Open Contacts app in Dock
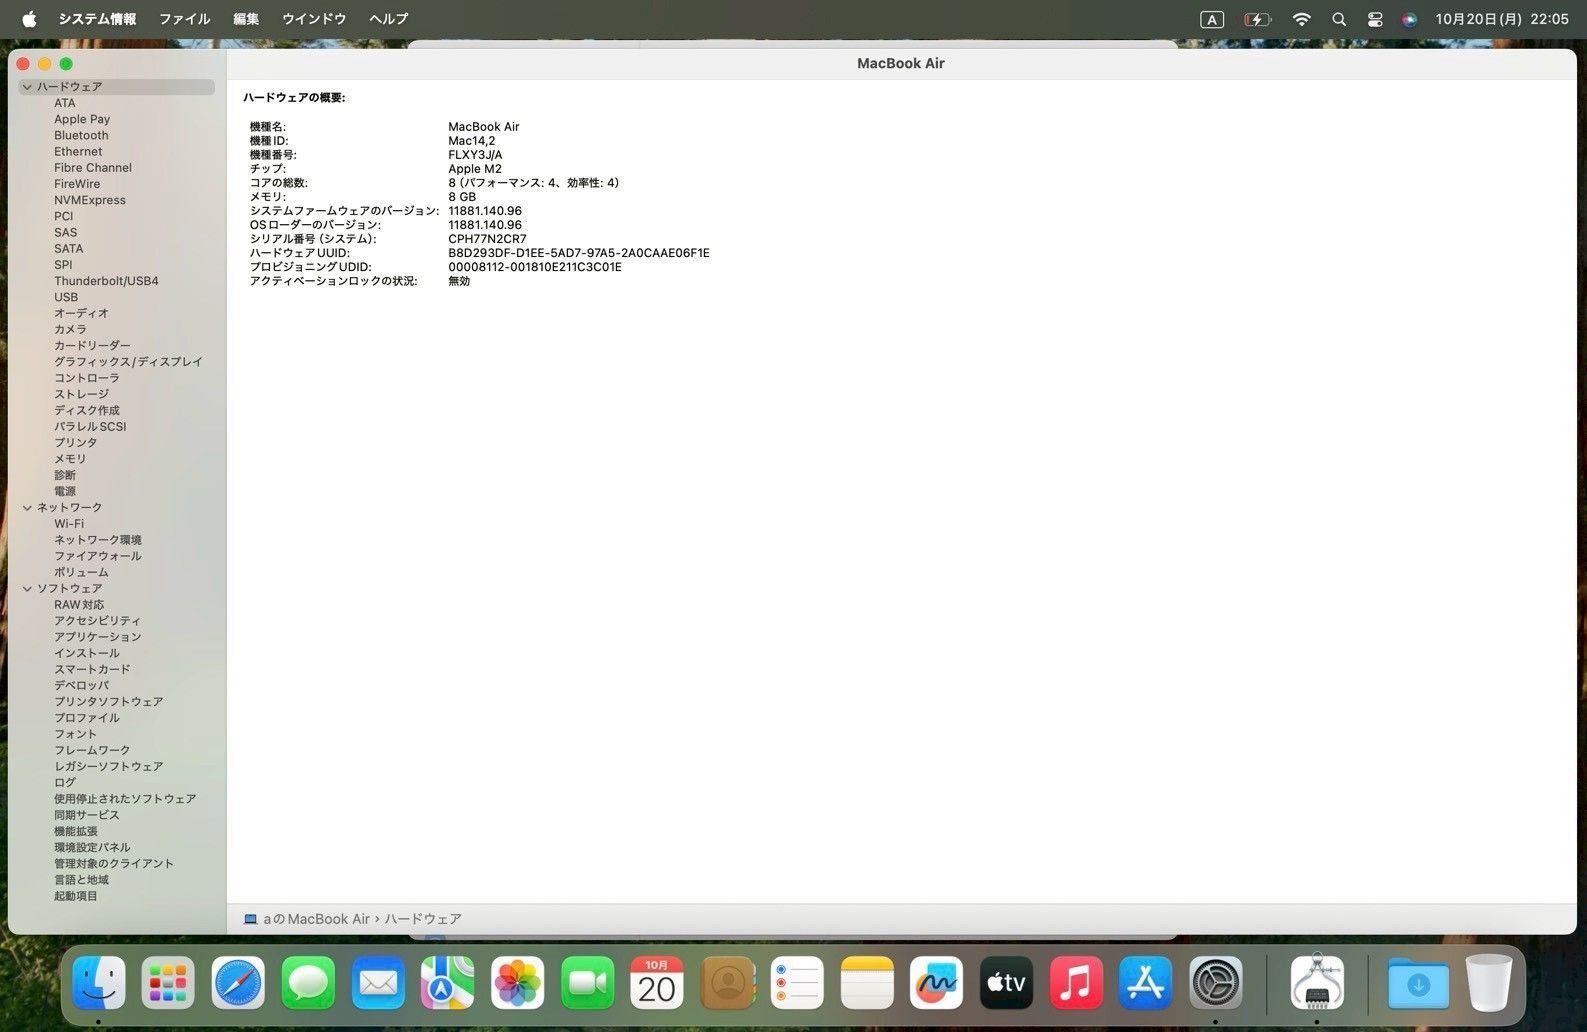Viewport: 1587px width, 1032px height. tap(727, 984)
